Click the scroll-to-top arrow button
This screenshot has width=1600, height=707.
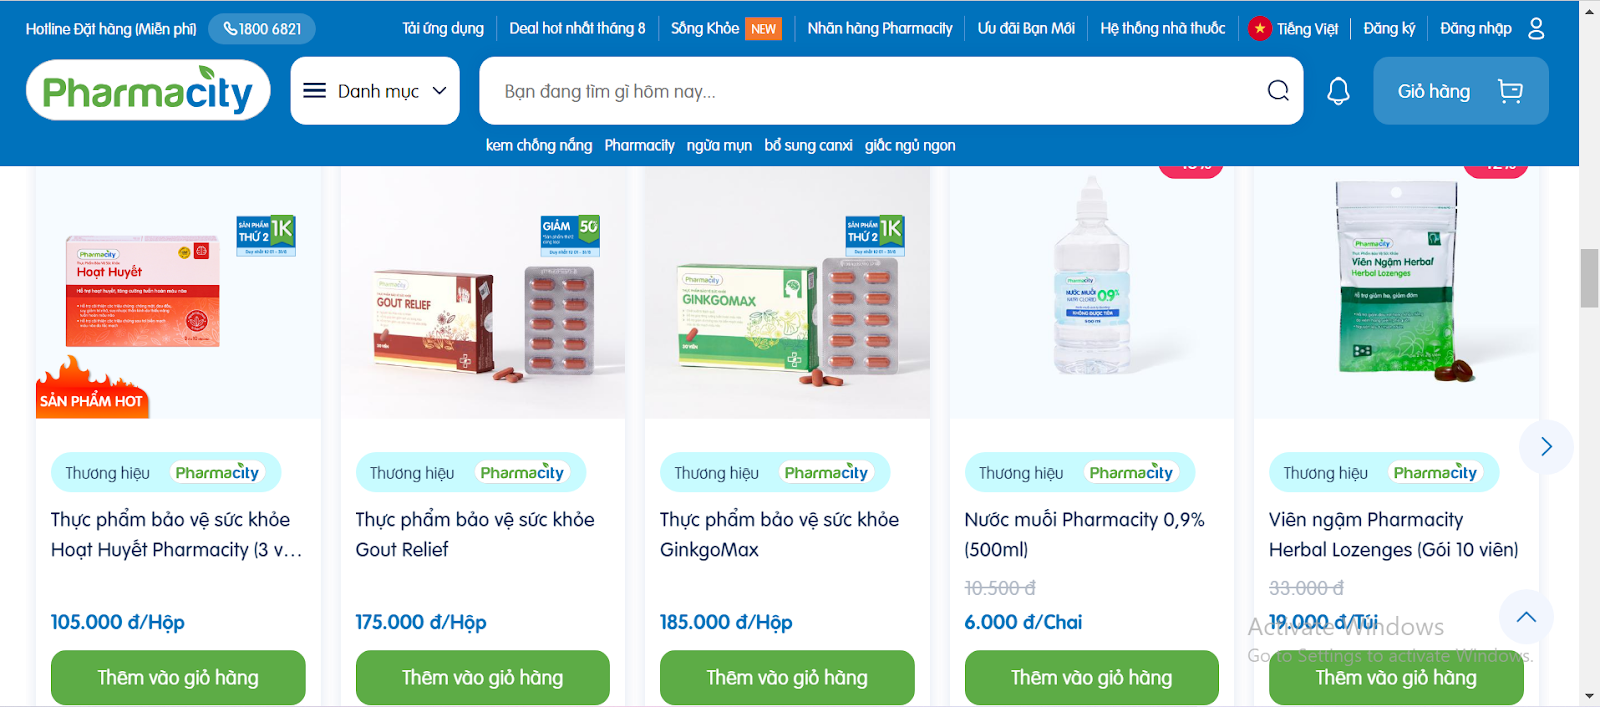coord(1526,617)
